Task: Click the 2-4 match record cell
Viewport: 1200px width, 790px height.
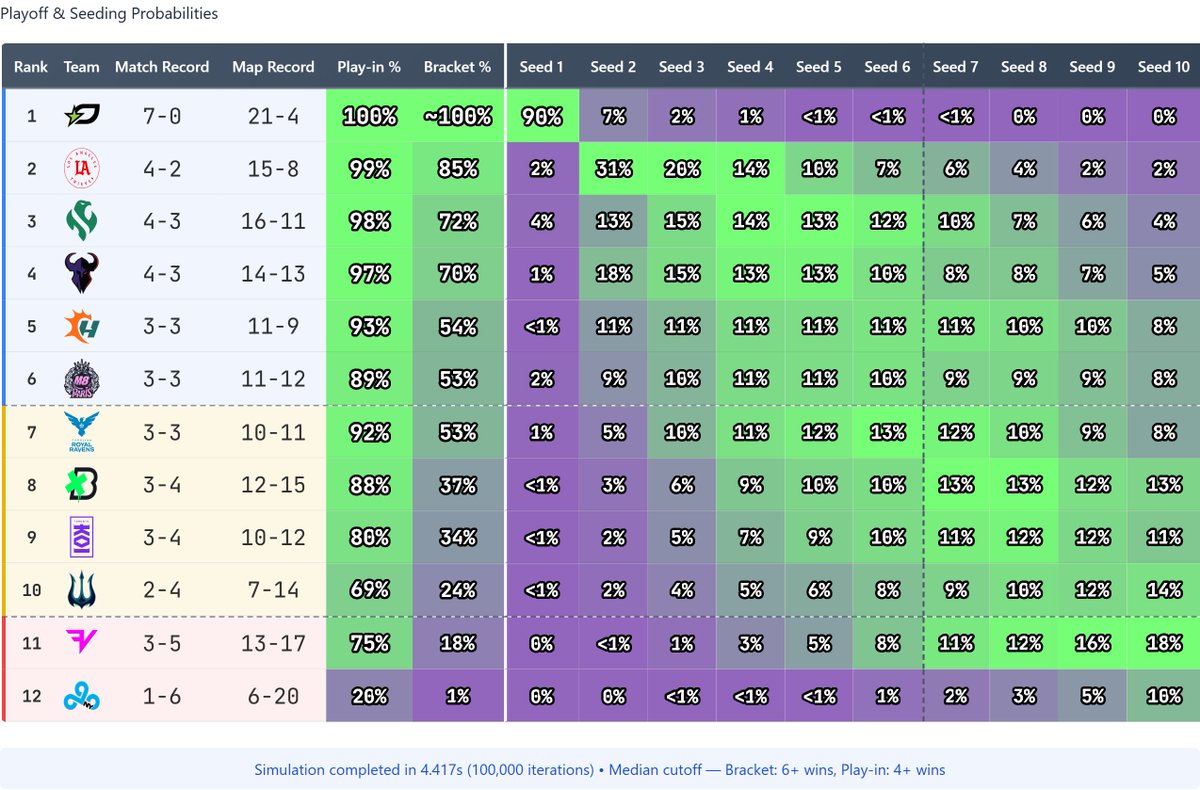Action: tap(162, 590)
